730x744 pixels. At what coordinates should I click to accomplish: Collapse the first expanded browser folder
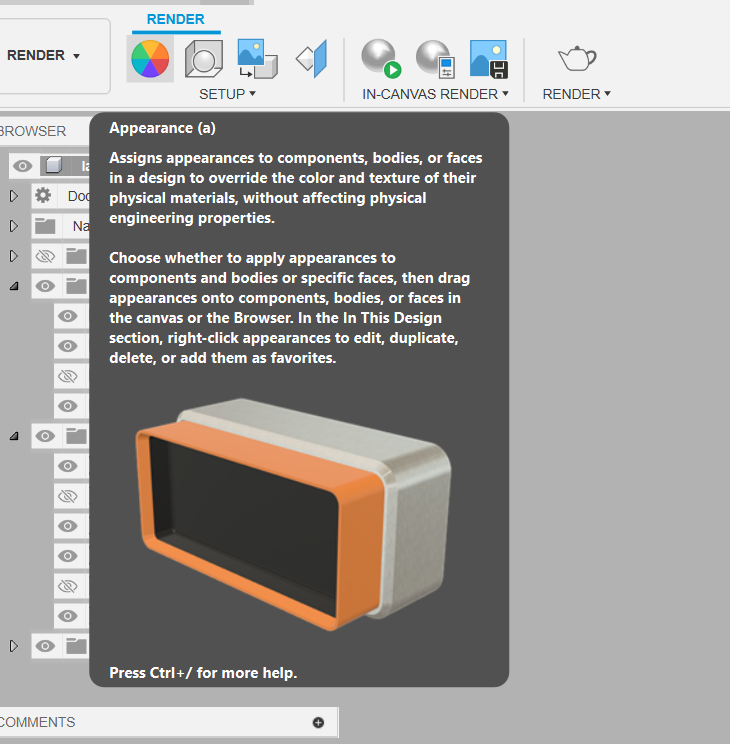[x=14, y=286]
